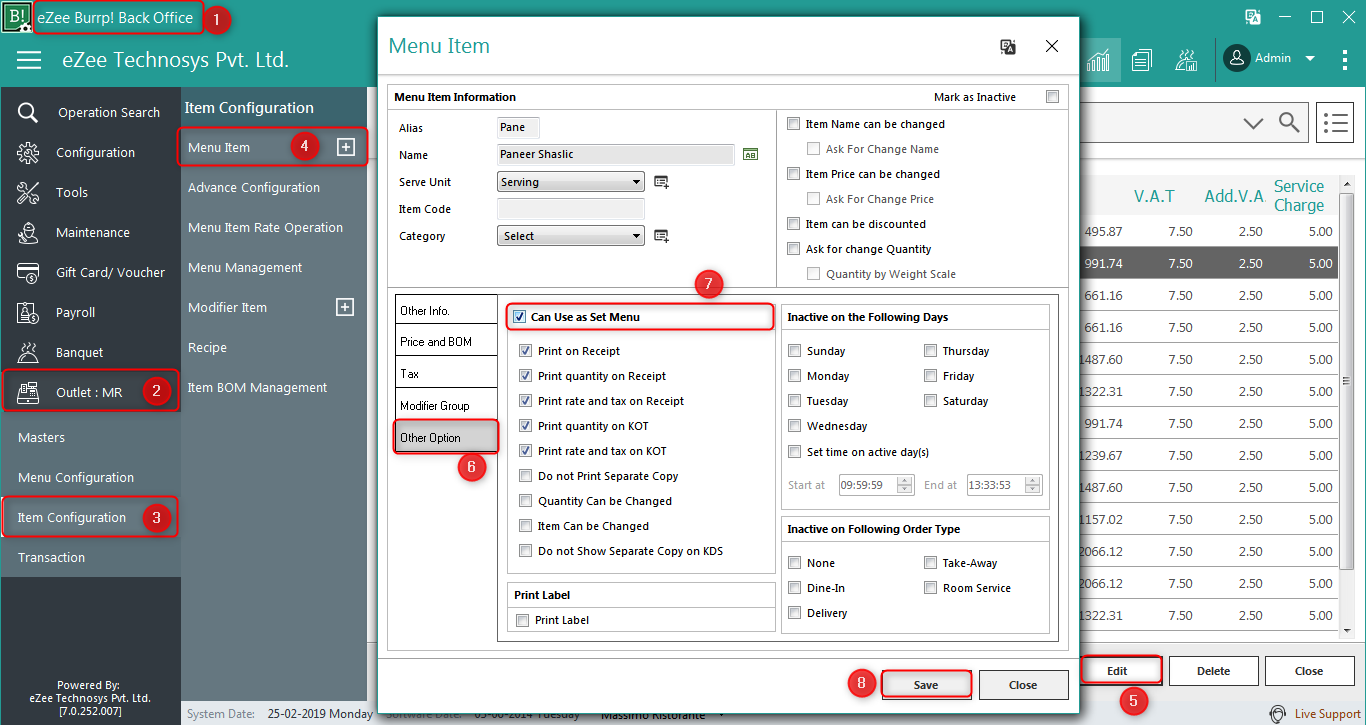Click the translate icon in title bar
1366x725 pixels.
pyautogui.click(x=1252, y=17)
